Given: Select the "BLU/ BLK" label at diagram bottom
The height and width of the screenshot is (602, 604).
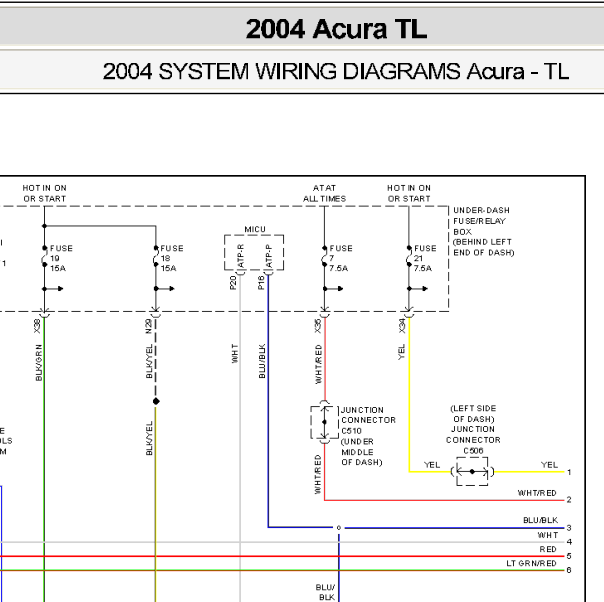Looking at the screenshot, I should [x=325, y=592].
